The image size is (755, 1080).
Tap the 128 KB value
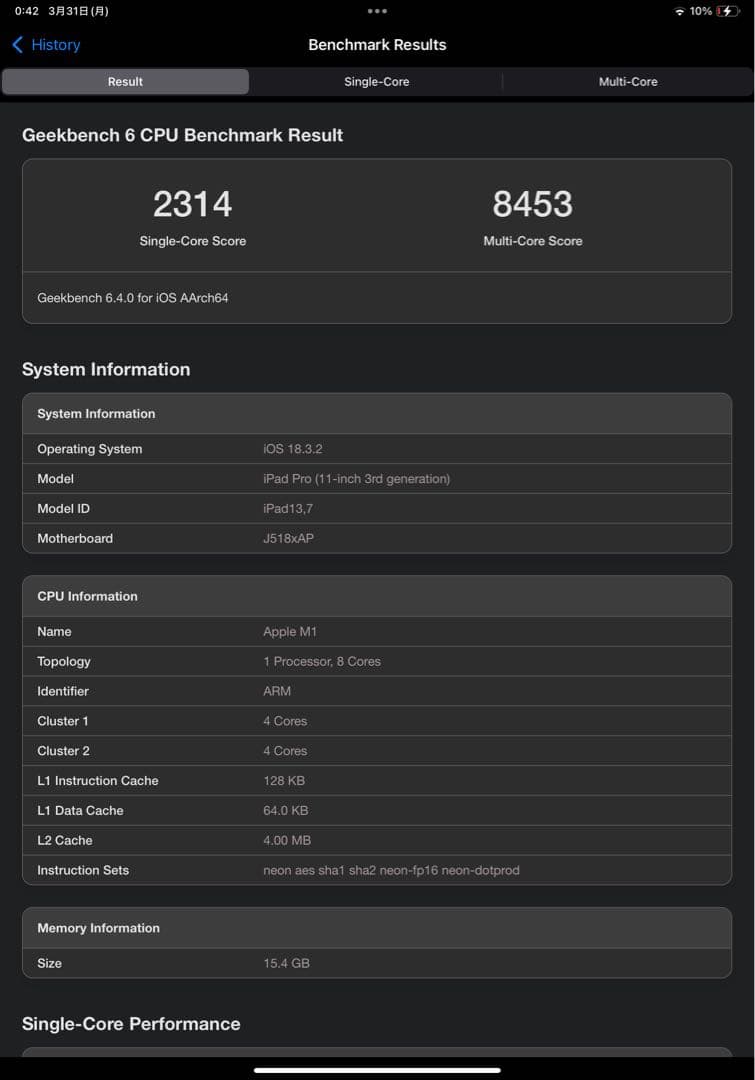pyautogui.click(x=284, y=780)
